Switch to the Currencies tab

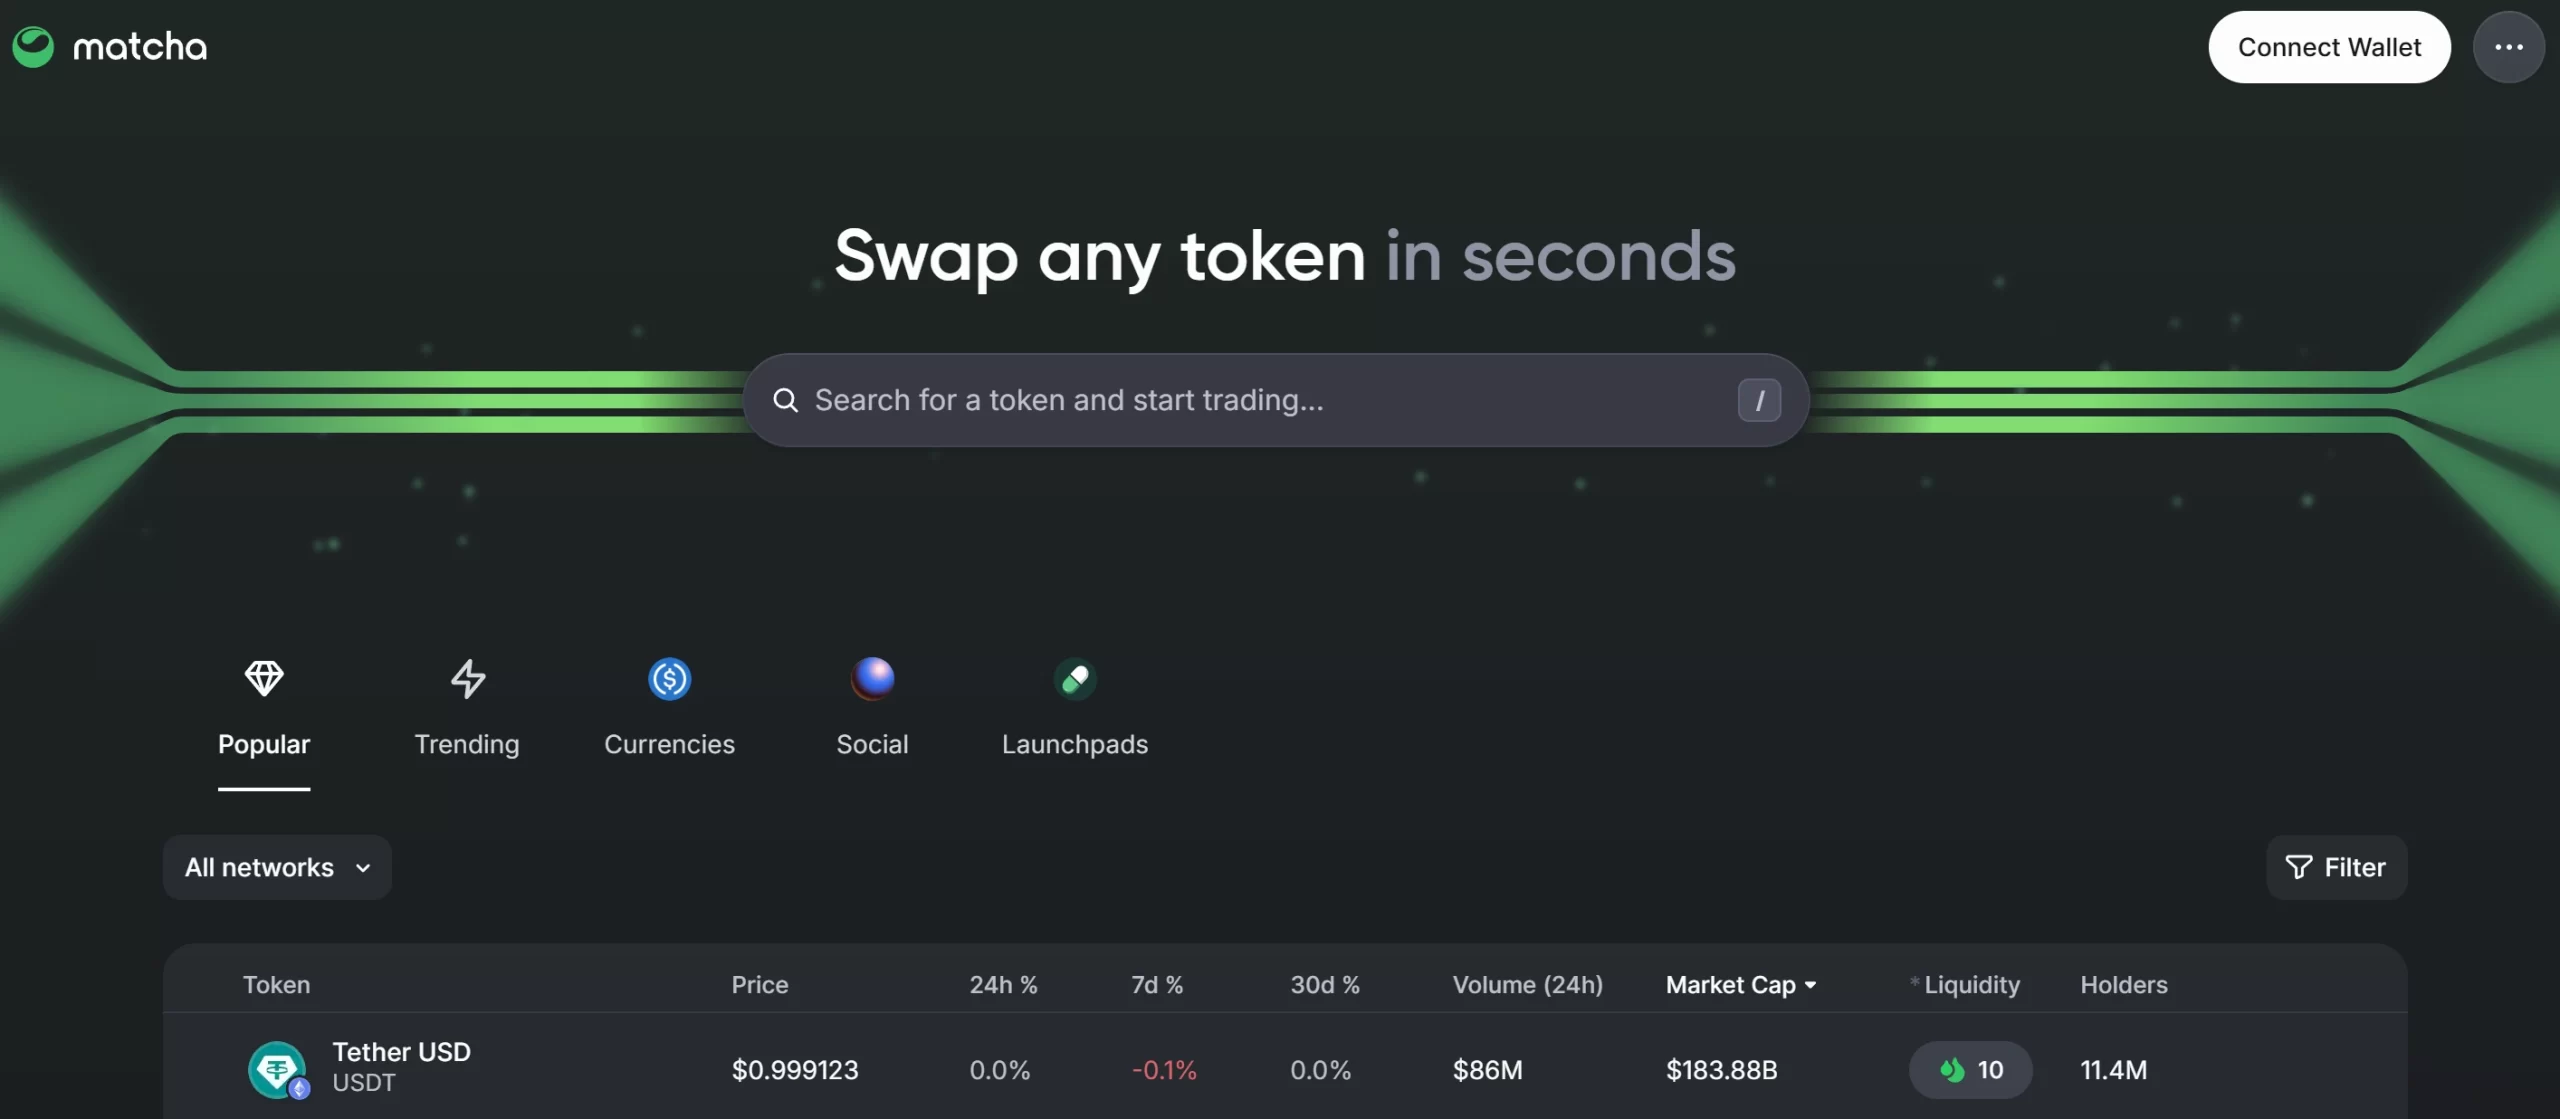pos(669,744)
